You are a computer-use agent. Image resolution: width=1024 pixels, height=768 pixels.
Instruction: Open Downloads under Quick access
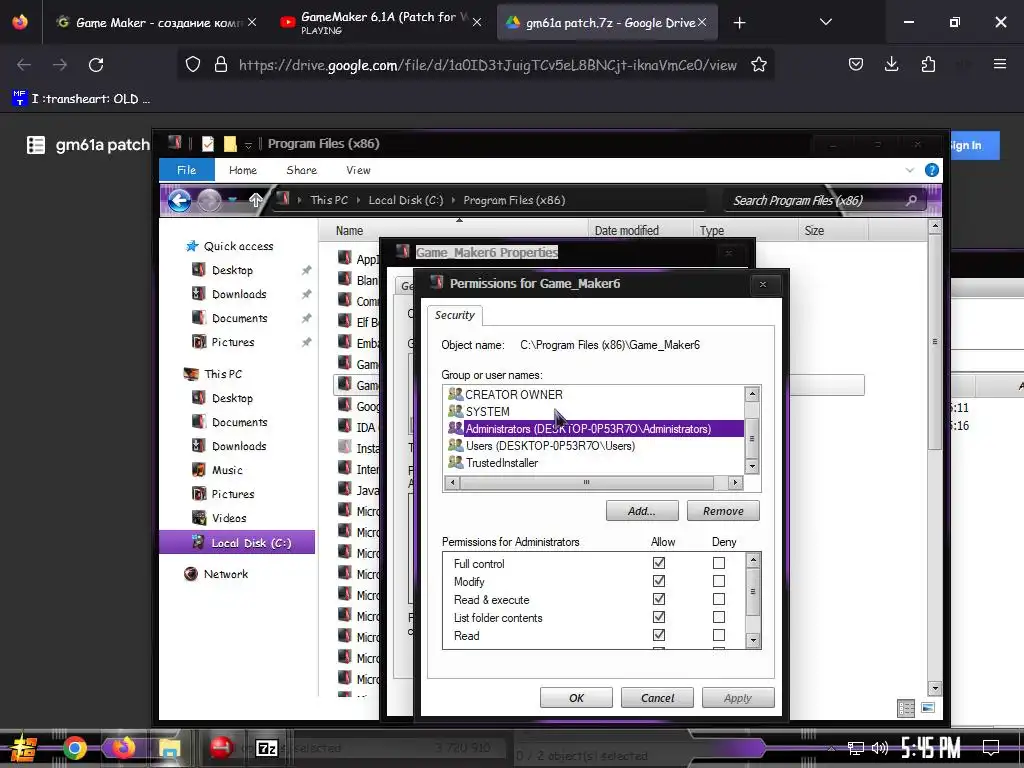click(238, 294)
